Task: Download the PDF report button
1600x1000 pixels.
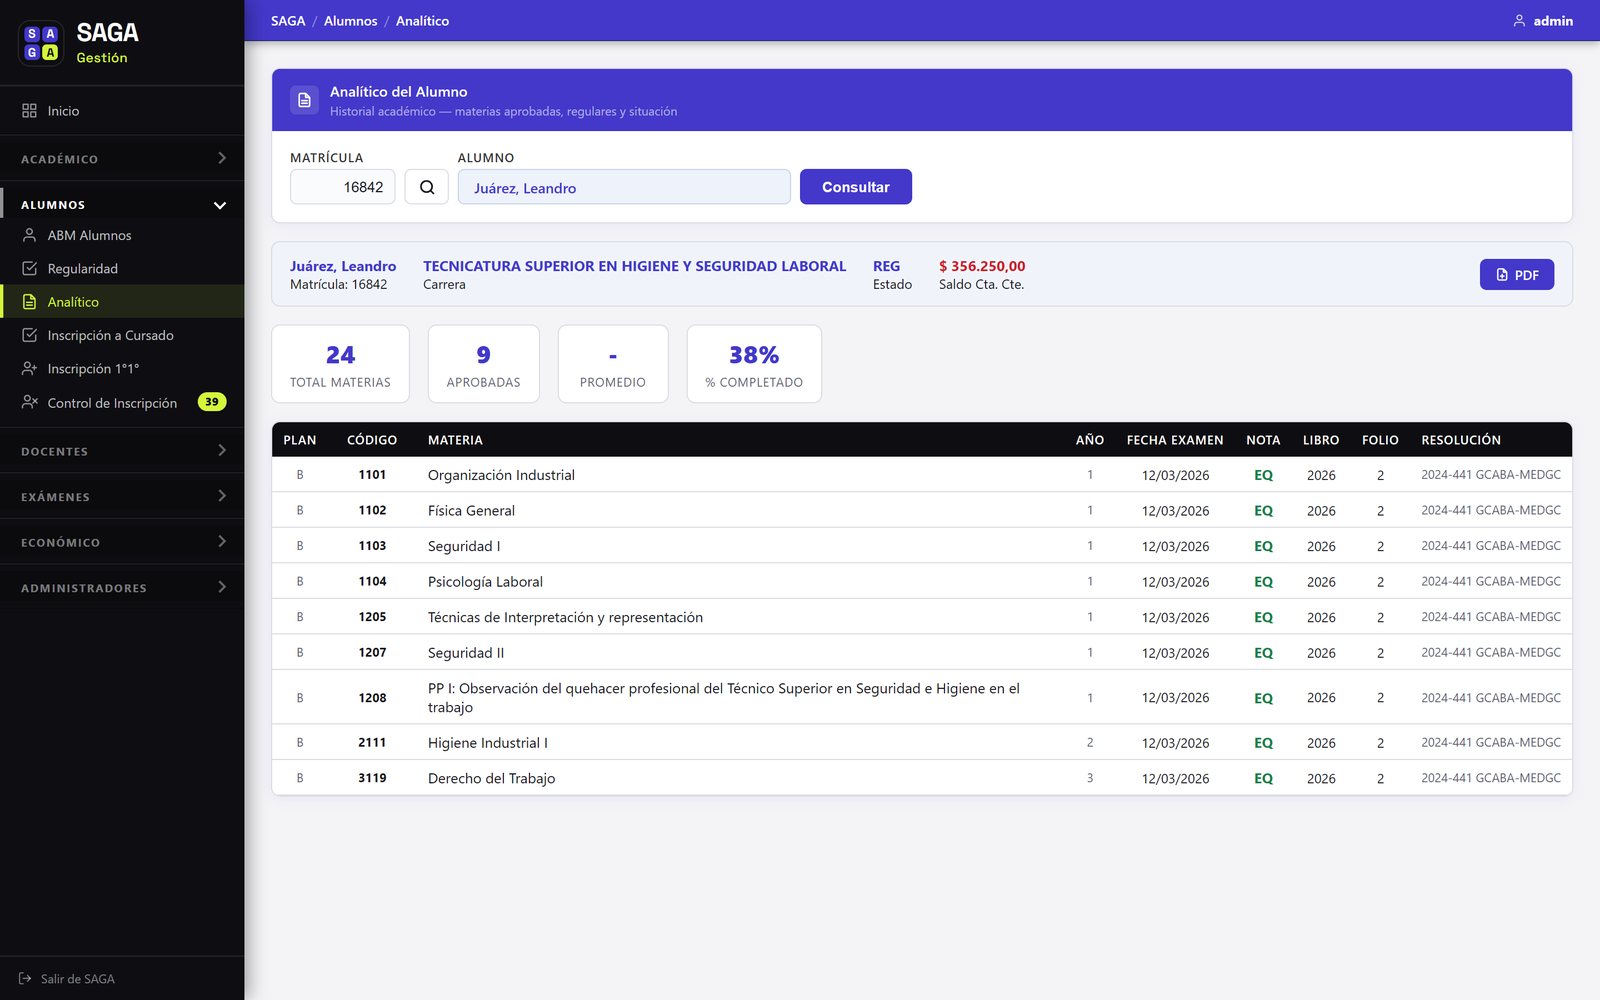Action: (1516, 275)
